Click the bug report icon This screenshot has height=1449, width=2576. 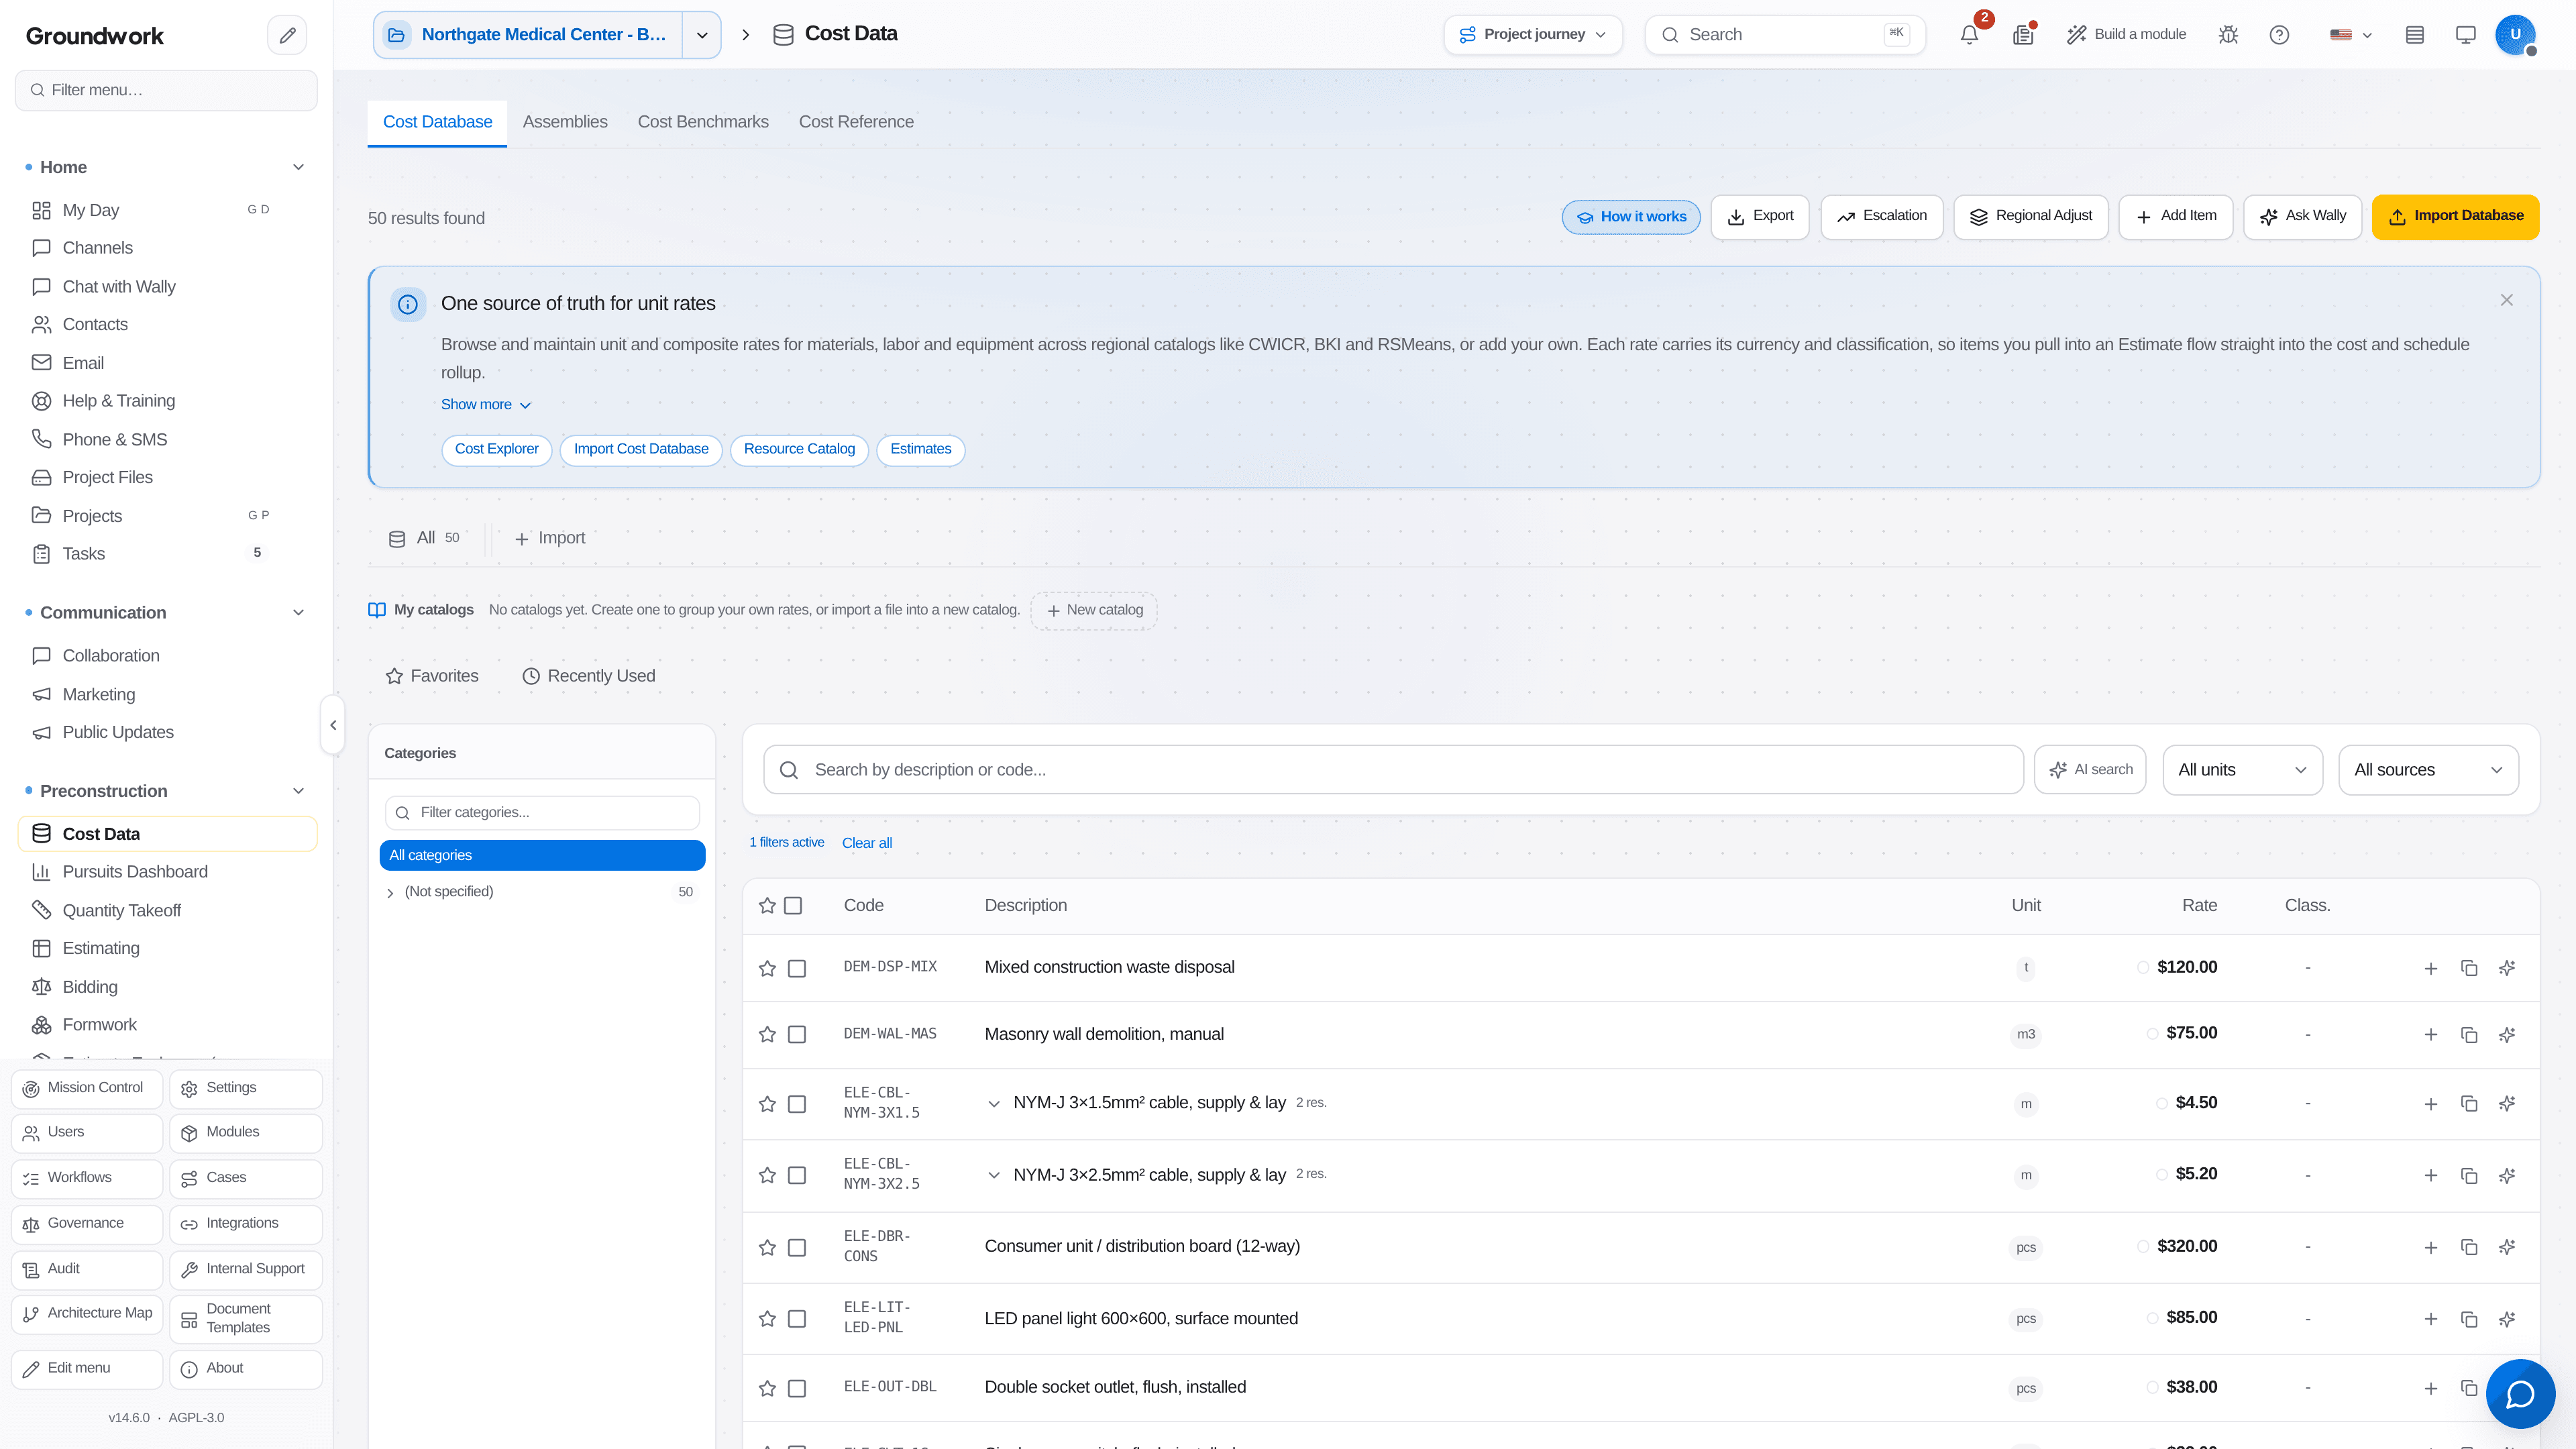(2228, 35)
